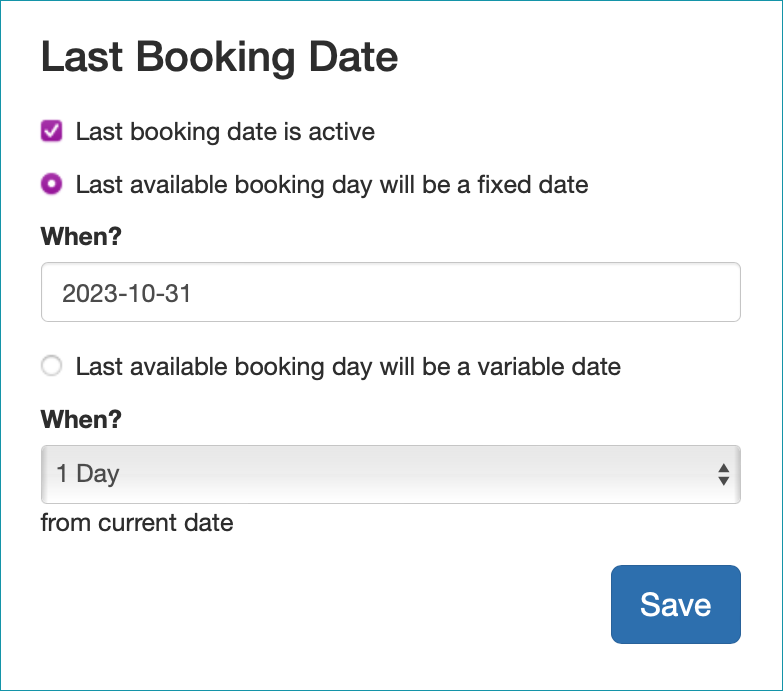Click the 'Last booking date is active' label
The height and width of the screenshot is (691, 783).
(x=225, y=132)
